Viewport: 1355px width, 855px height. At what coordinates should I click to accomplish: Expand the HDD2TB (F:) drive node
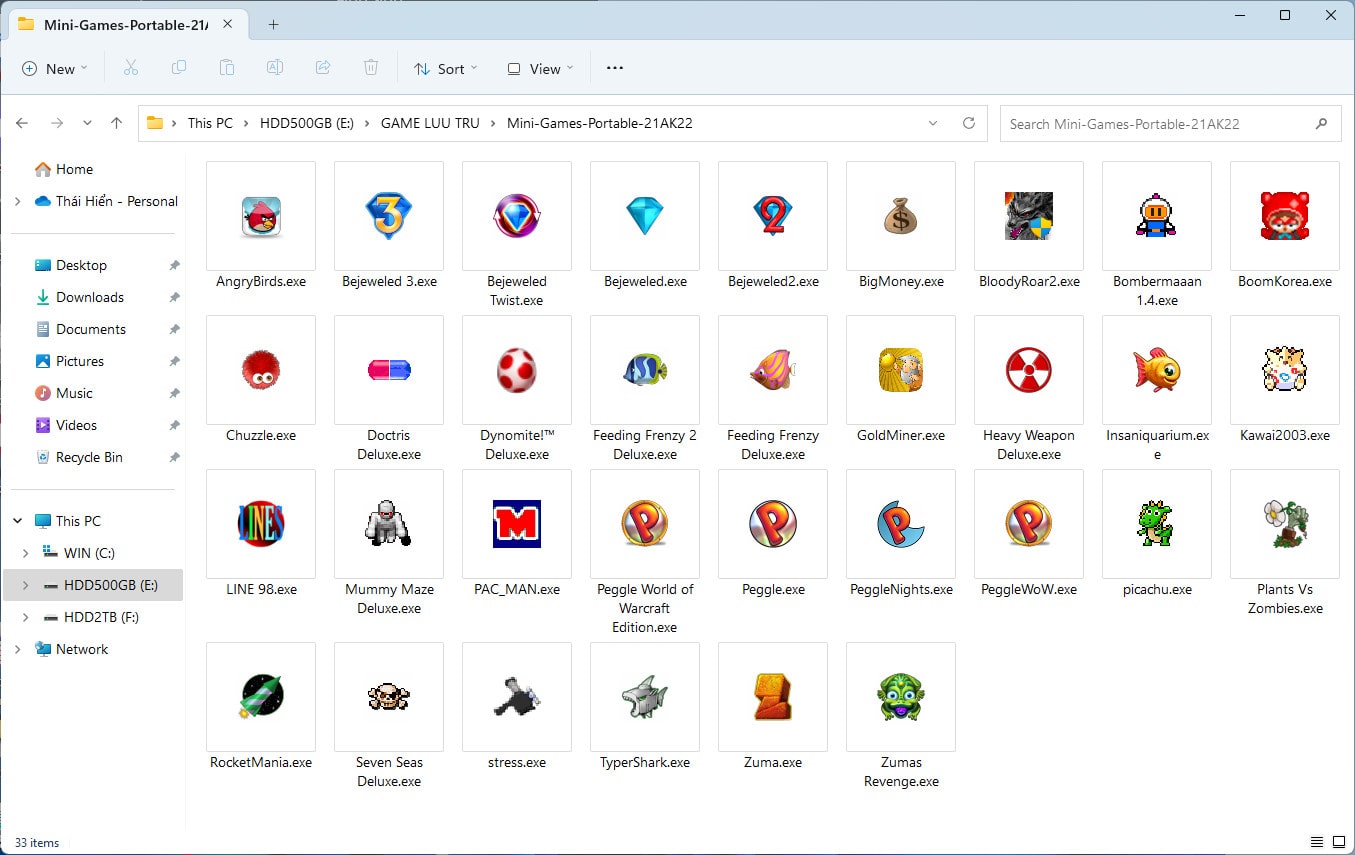(x=25, y=617)
